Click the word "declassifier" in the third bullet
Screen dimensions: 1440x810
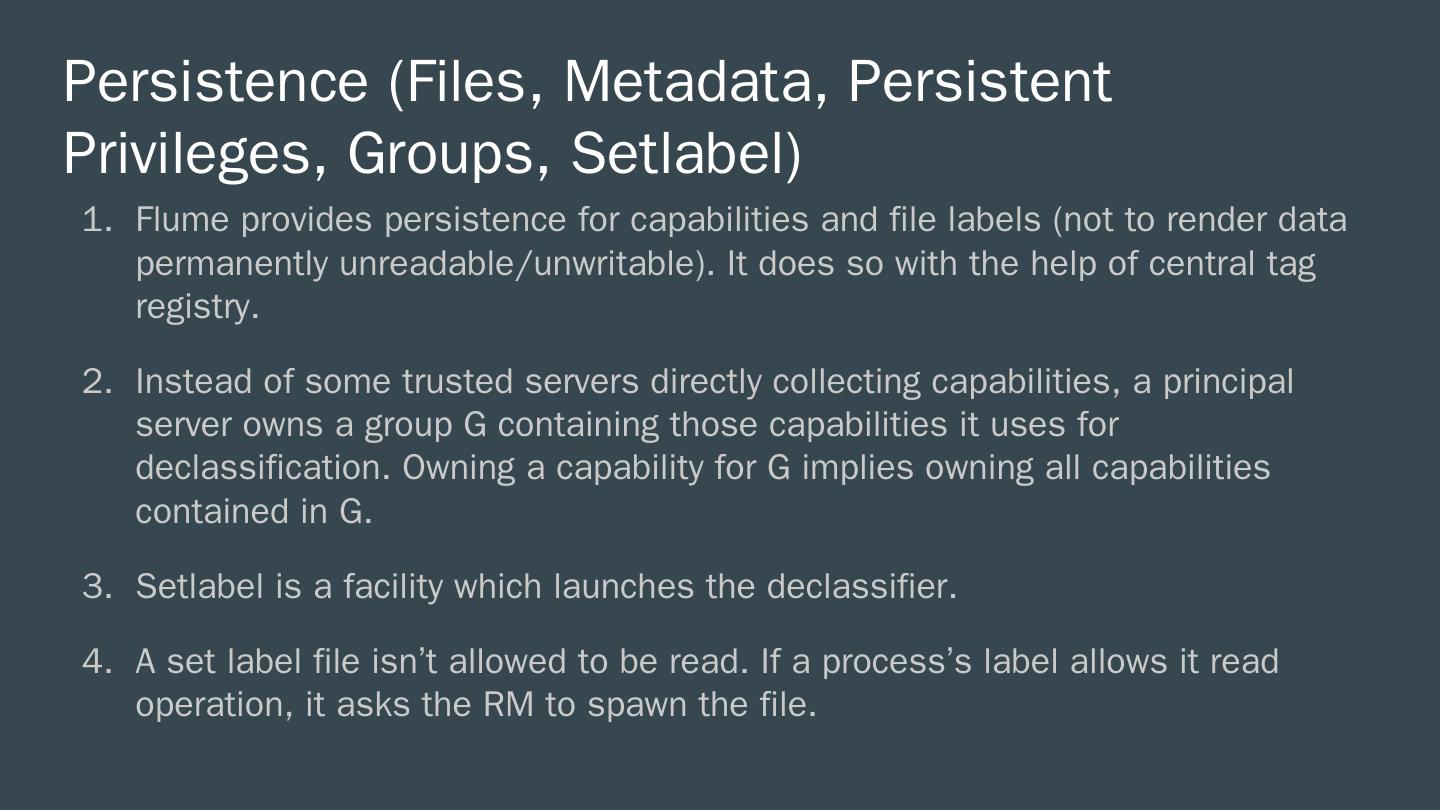859,587
